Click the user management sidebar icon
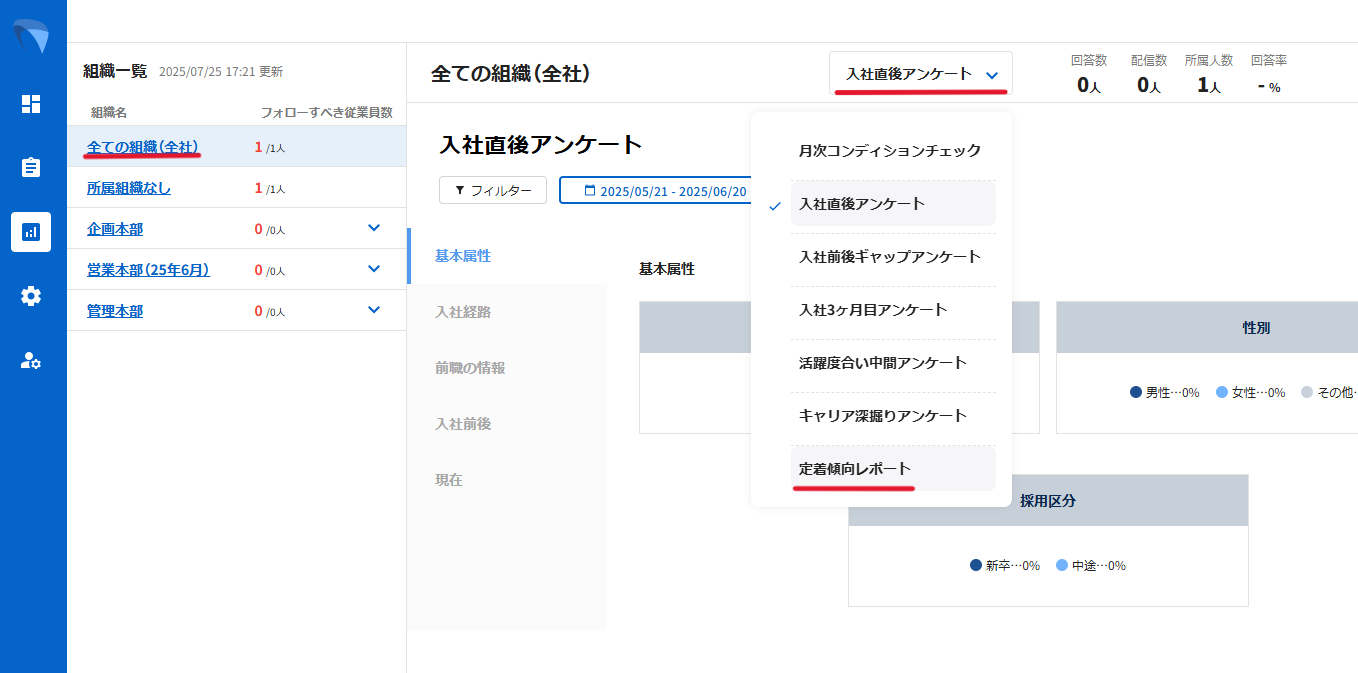 [x=31, y=361]
